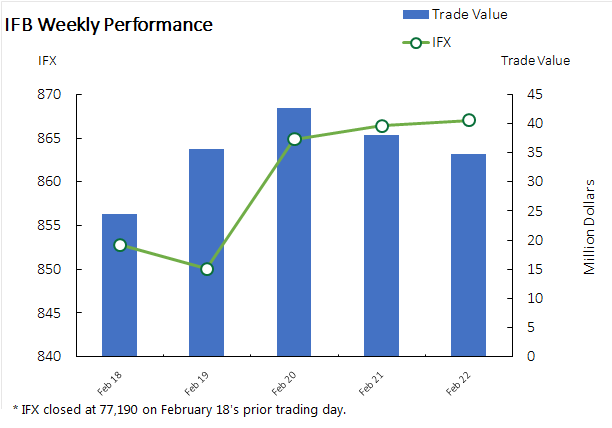Click the IFX data point for Feb 20
The height and width of the screenshot is (428, 612).
[x=294, y=139]
